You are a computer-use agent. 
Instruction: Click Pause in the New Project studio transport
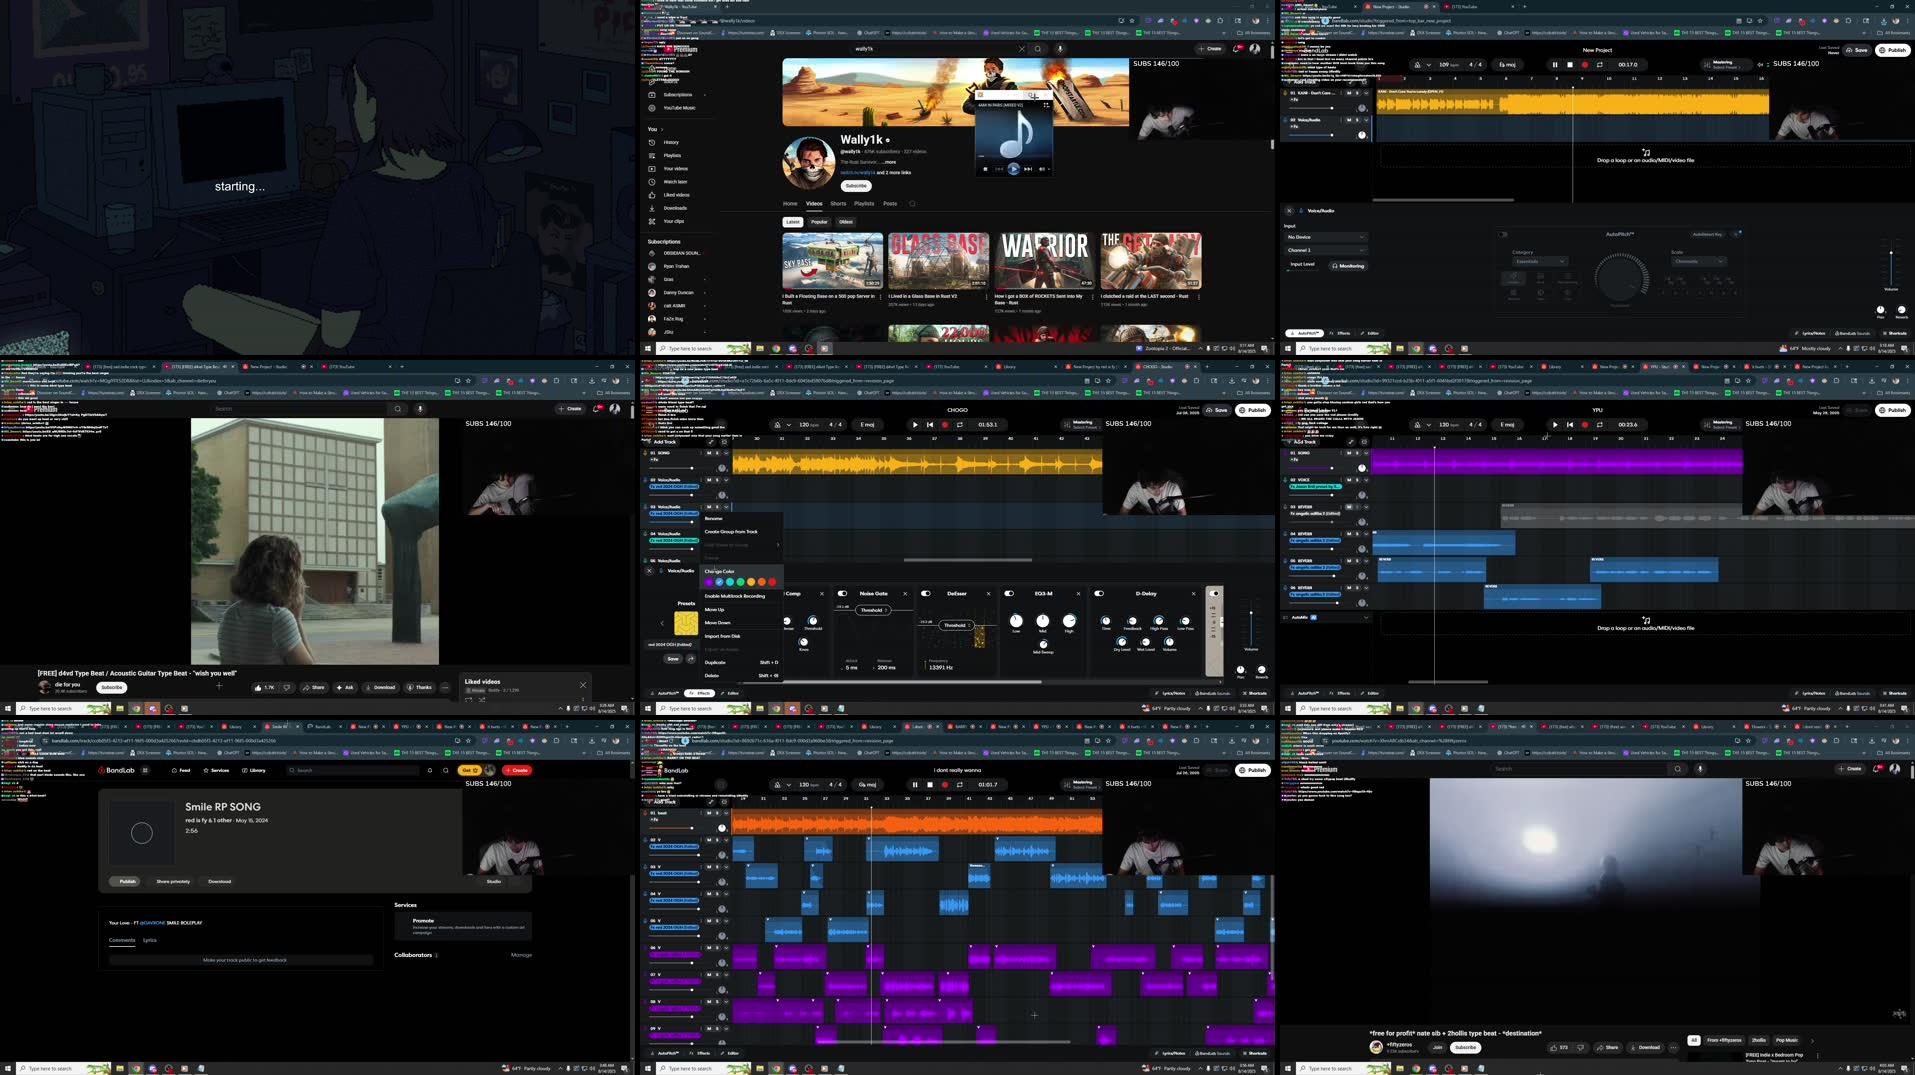point(1555,64)
